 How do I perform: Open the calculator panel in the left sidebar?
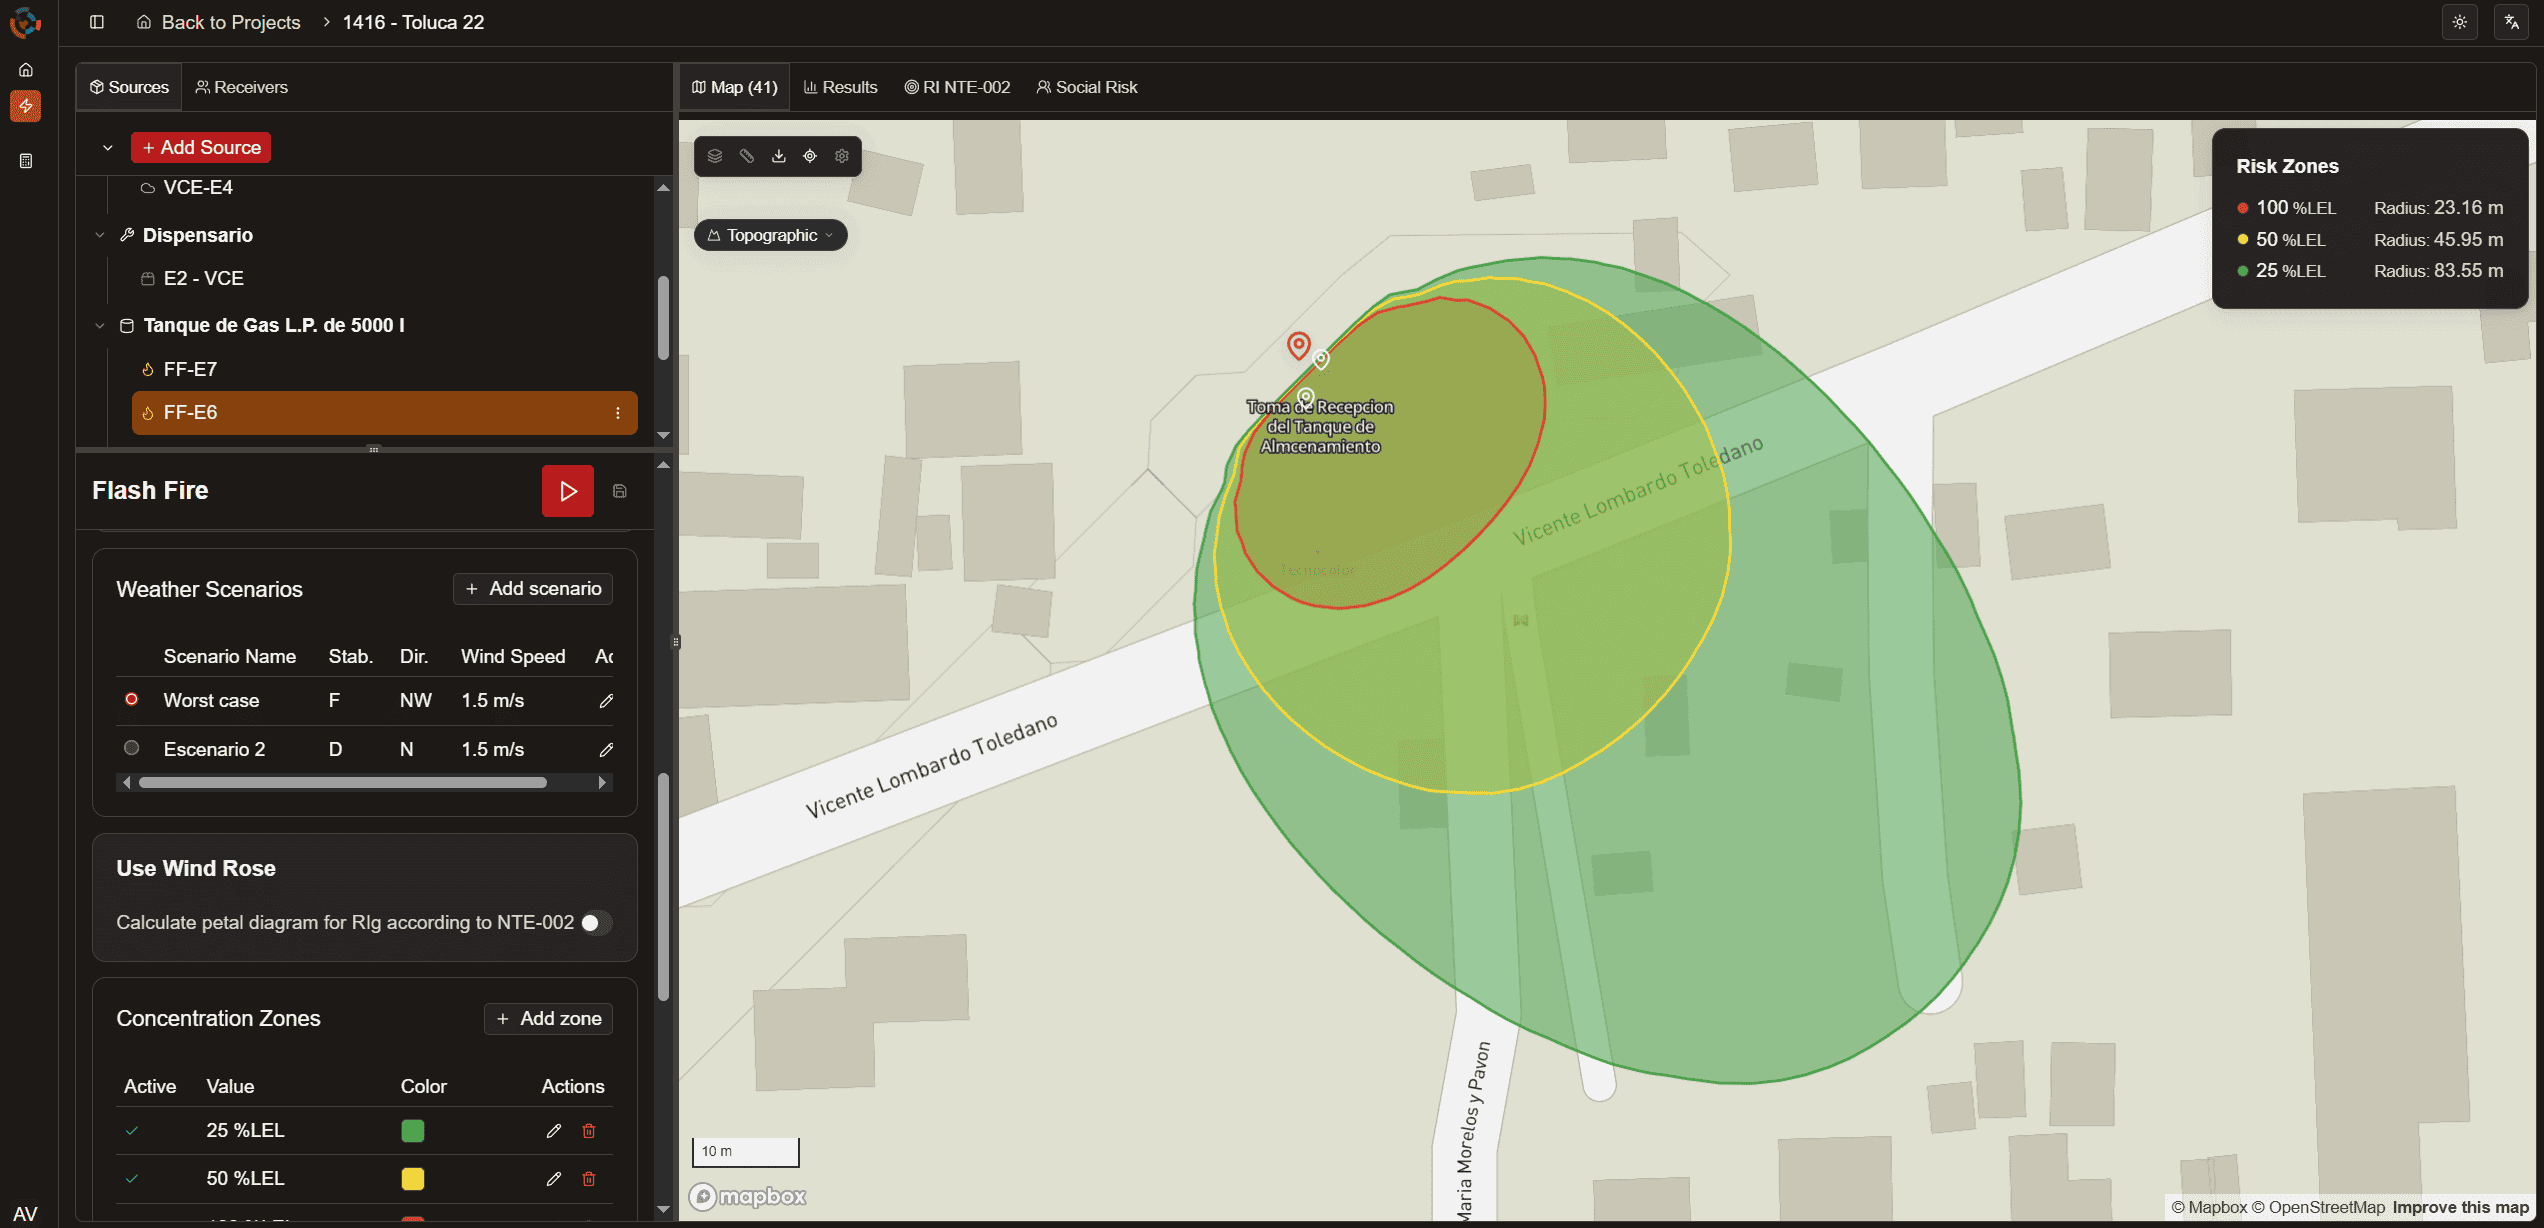[26, 160]
